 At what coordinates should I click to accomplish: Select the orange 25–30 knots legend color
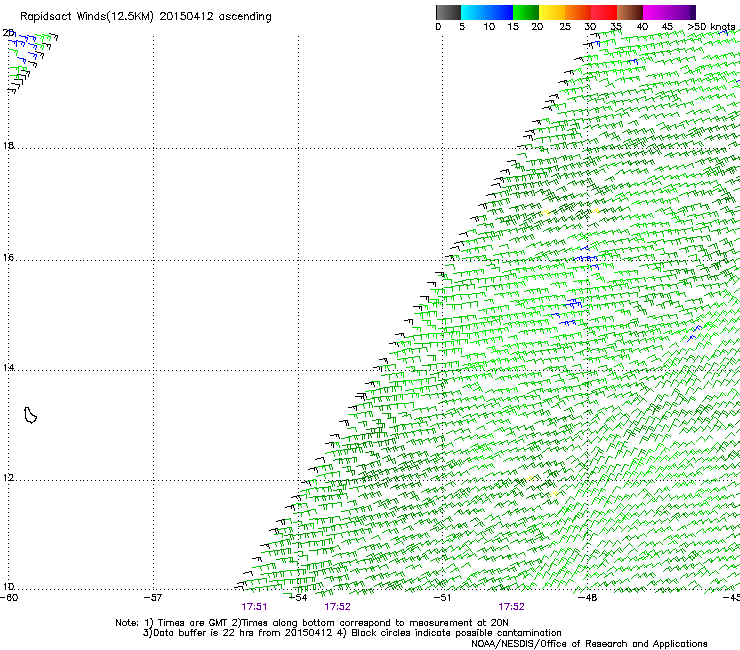click(x=578, y=12)
